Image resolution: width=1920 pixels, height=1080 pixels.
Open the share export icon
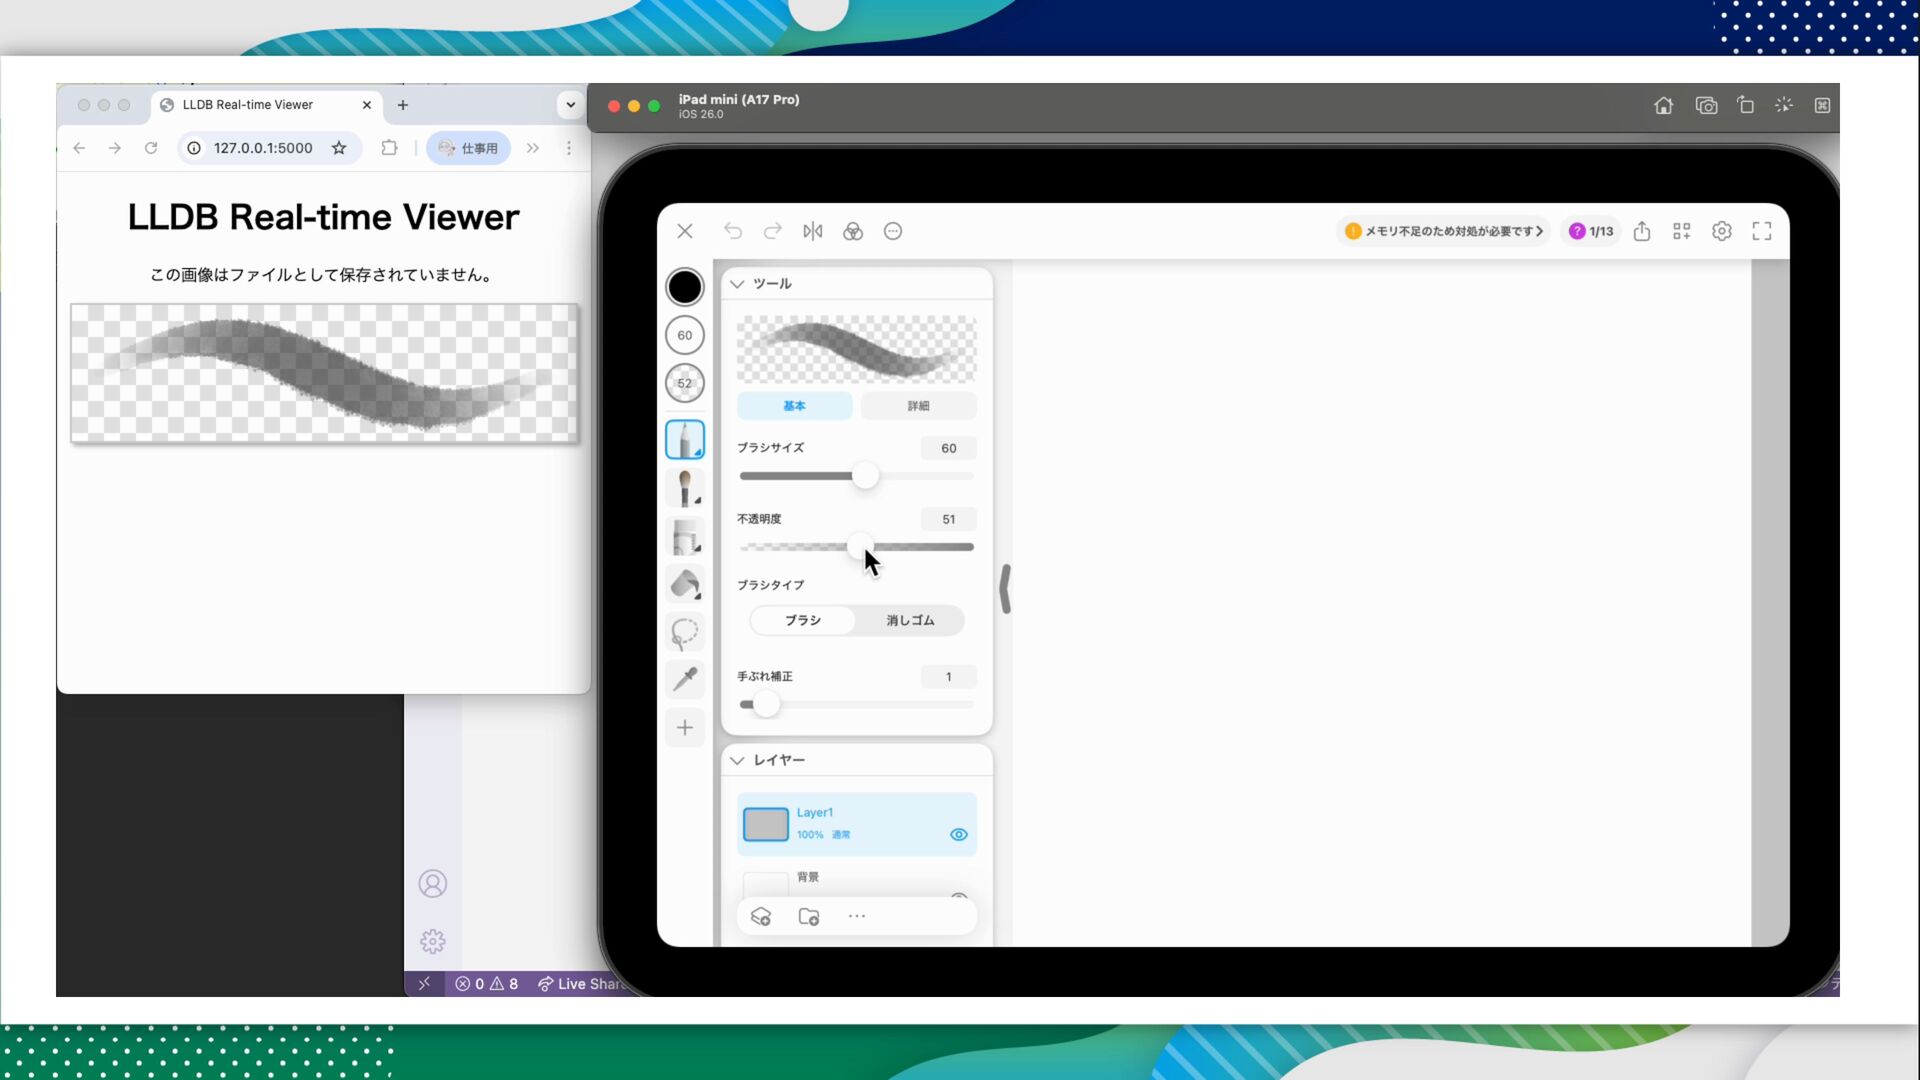[x=1642, y=231]
